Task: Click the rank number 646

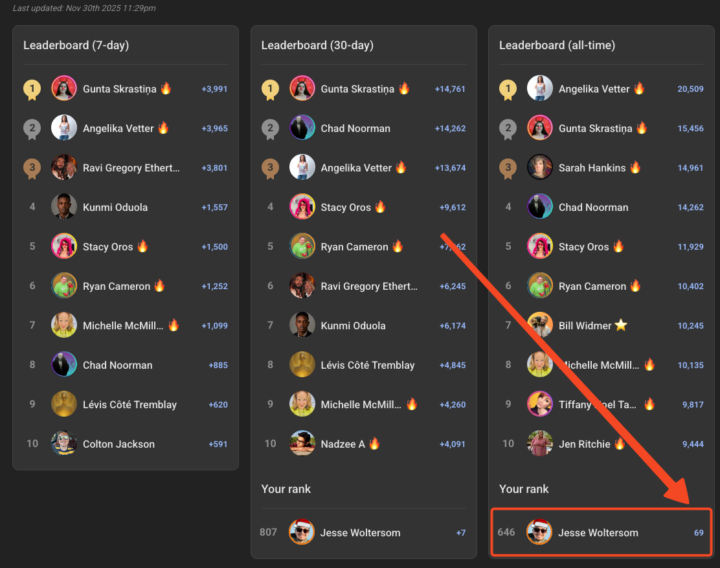Action: (506, 532)
